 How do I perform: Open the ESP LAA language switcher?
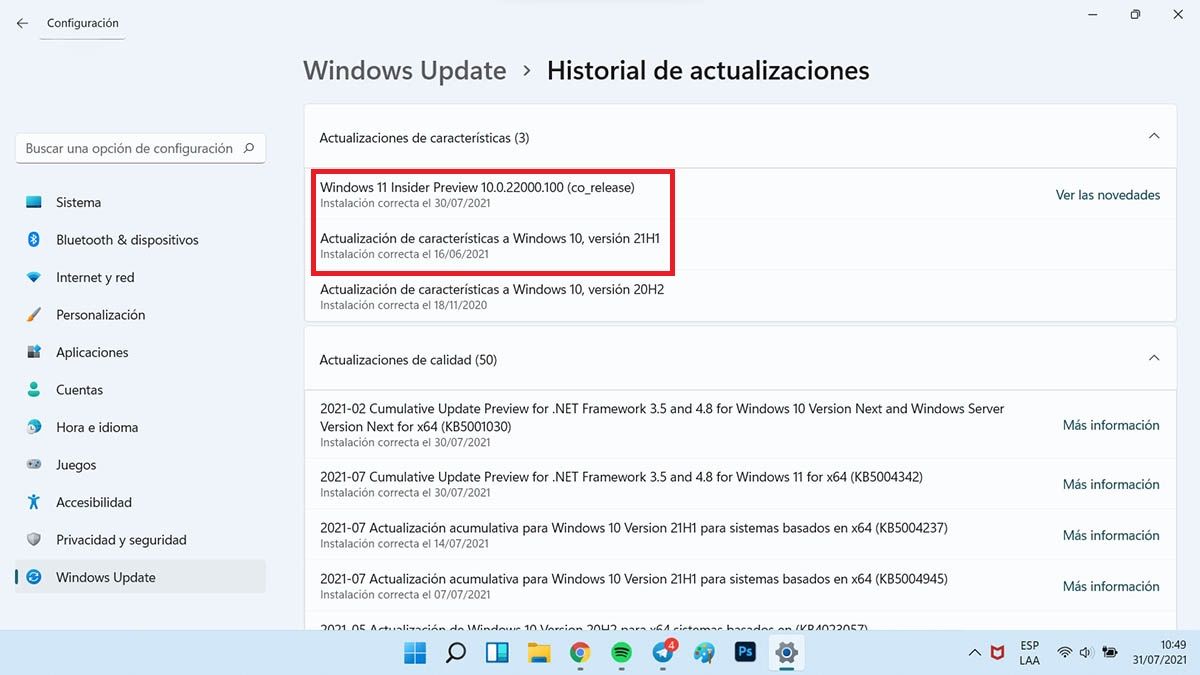(x=1030, y=653)
